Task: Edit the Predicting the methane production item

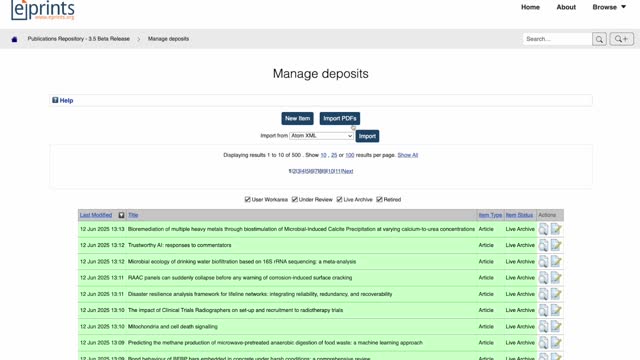Action: pyautogui.click(x=556, y=342)
